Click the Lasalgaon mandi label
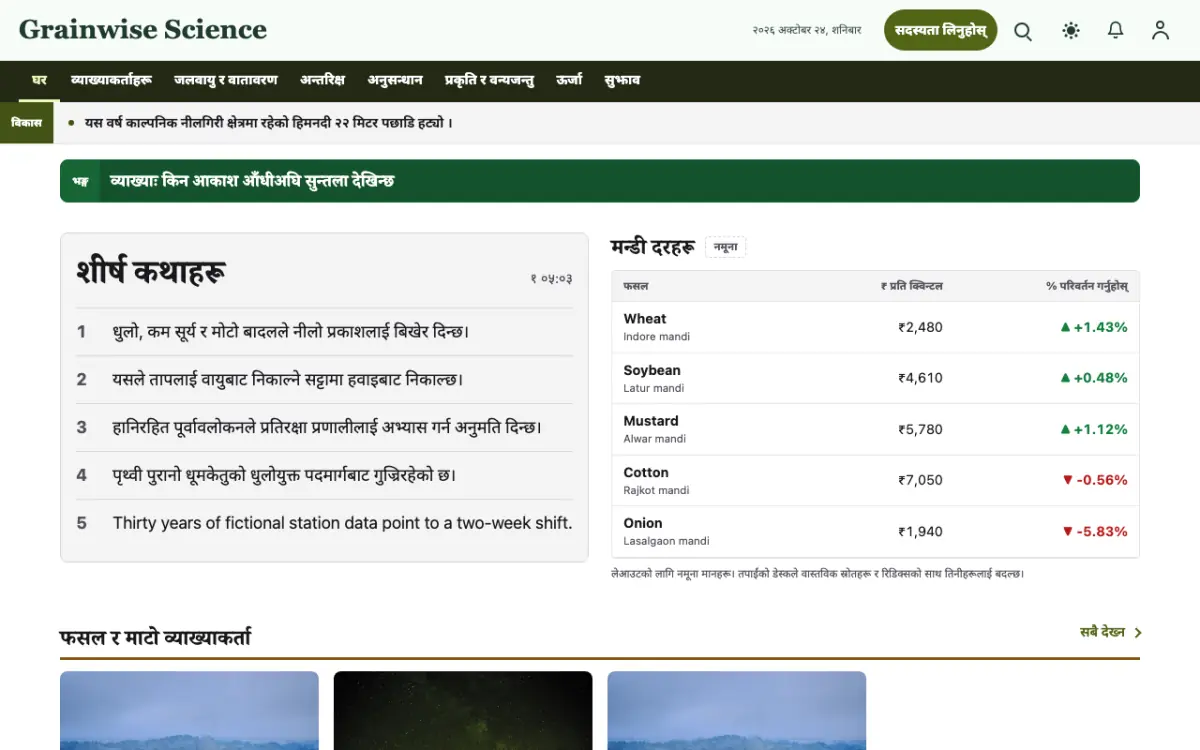The image size is (1200, 750). (666, 541)
